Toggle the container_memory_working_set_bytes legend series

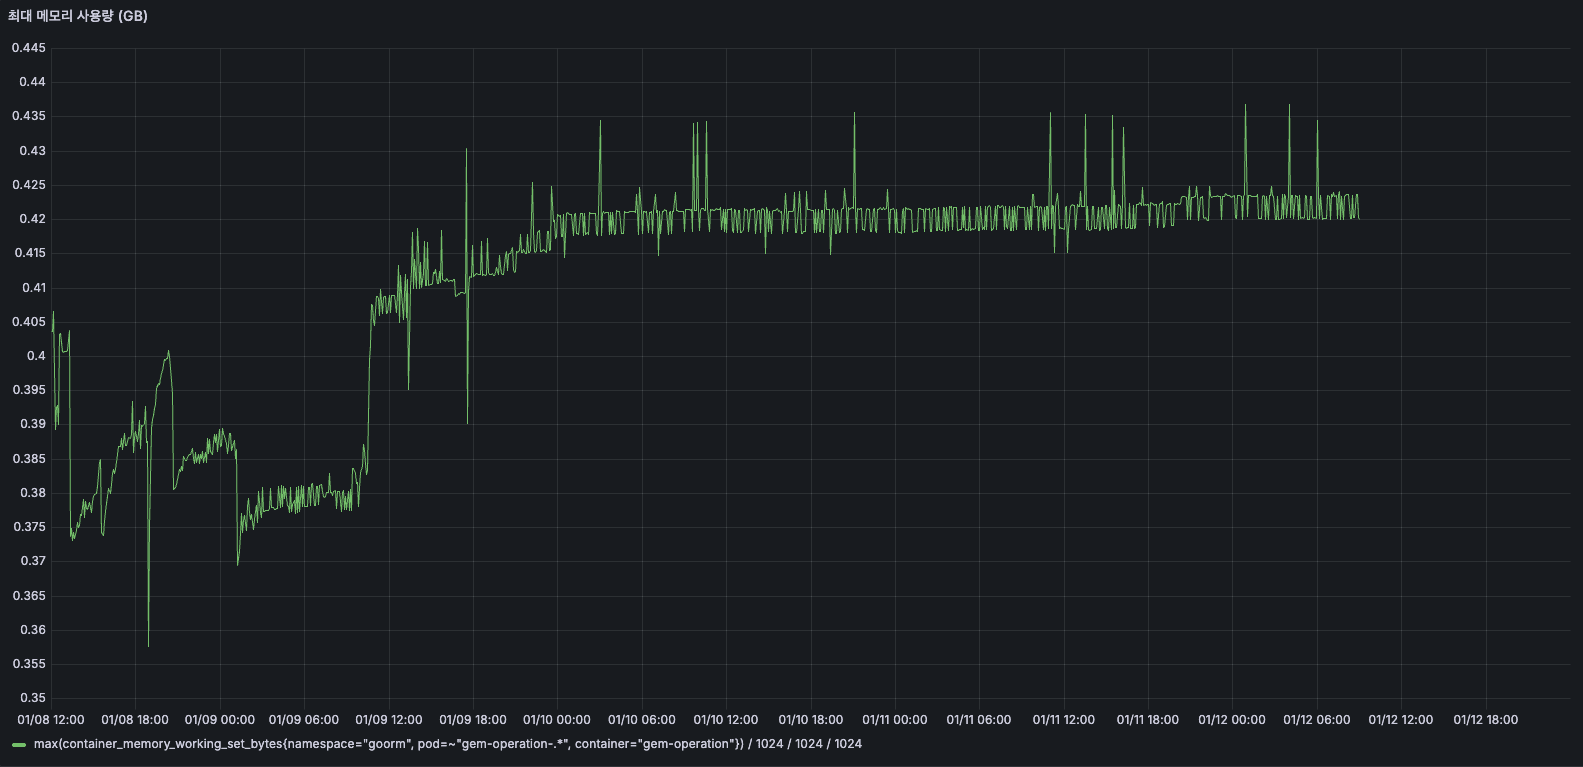pos(447,744)
